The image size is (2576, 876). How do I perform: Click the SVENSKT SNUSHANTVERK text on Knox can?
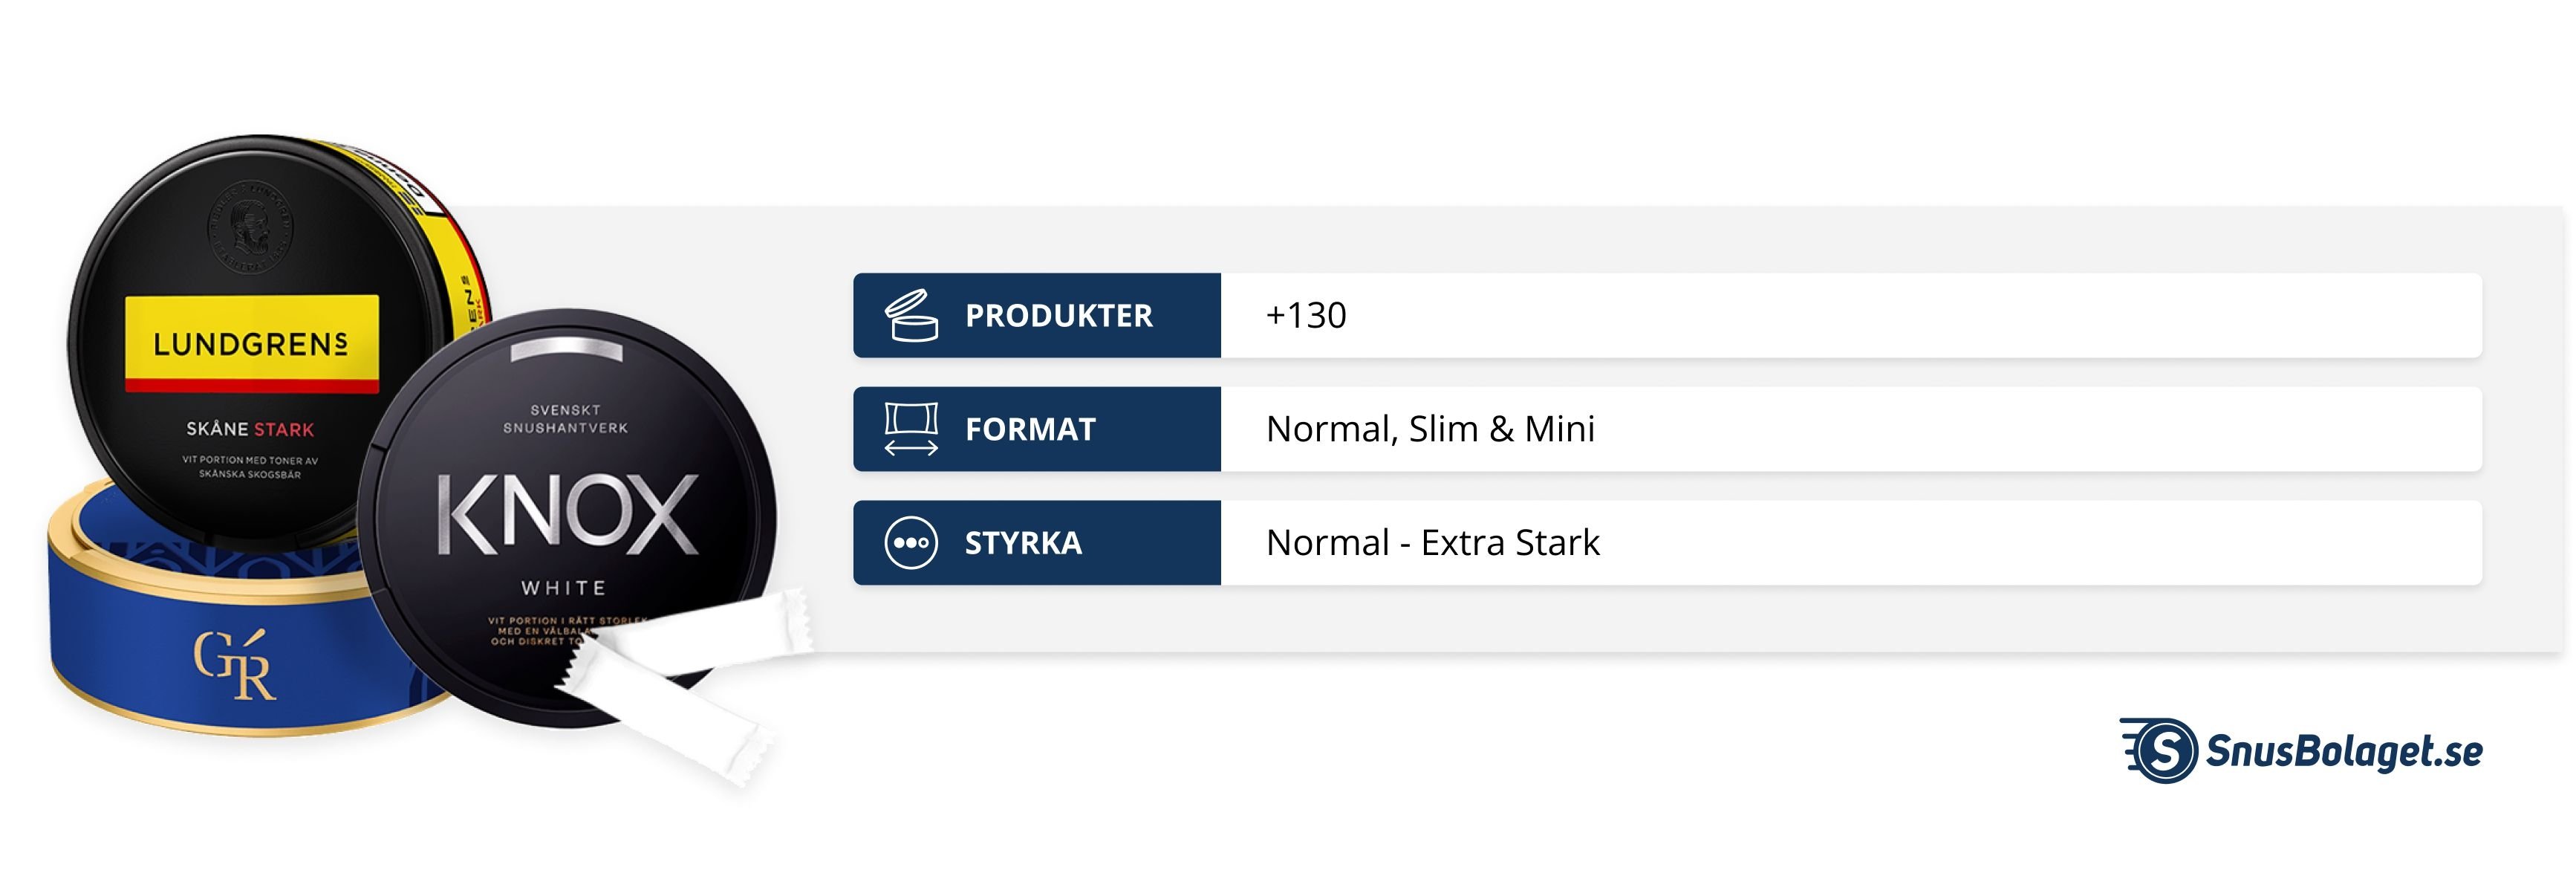pyautogui.click(x=565, y=419)
